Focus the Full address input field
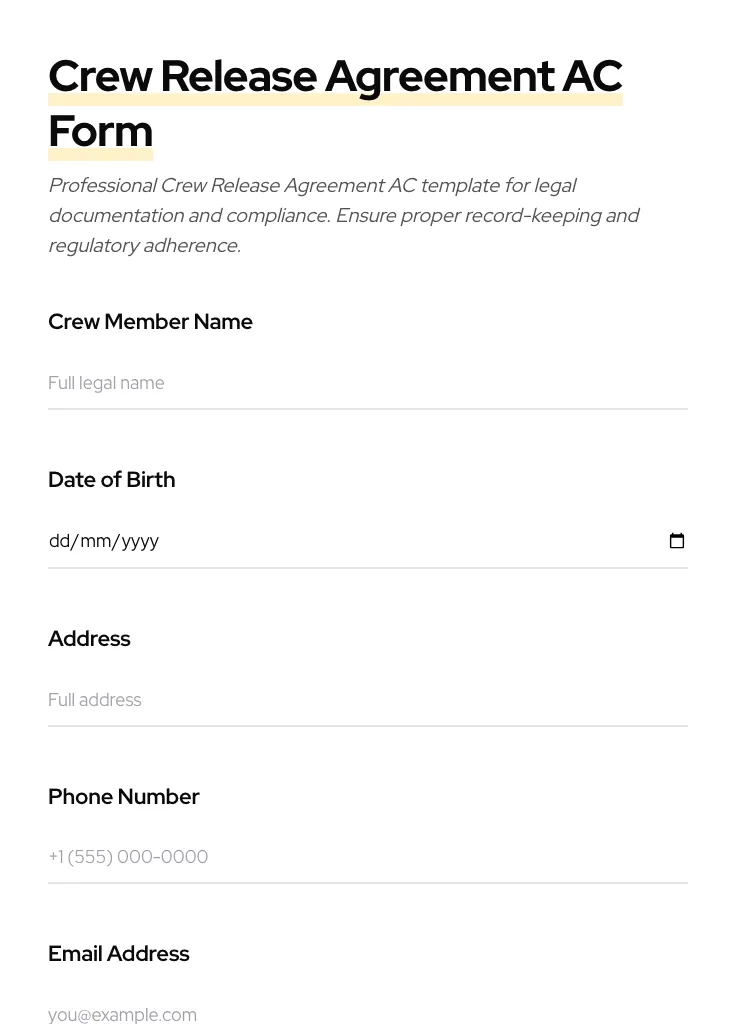 click(367, 700)
